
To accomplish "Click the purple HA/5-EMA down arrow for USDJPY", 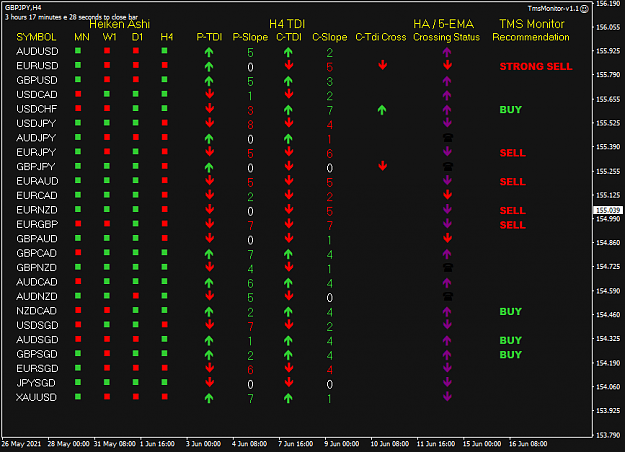I will [447, 122].
